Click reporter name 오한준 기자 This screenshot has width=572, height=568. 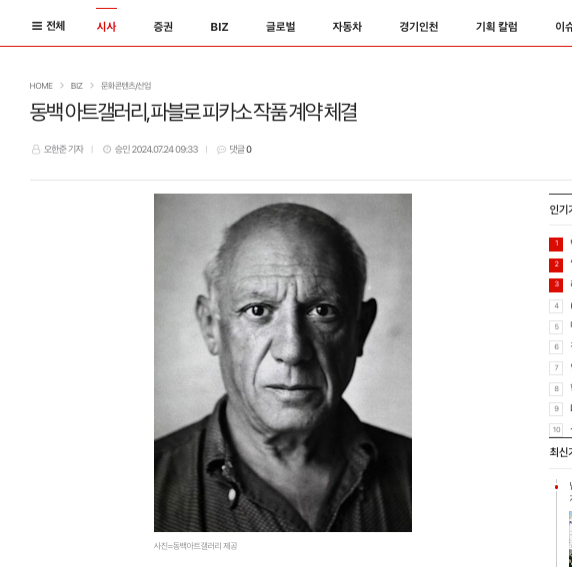[63, 150]
